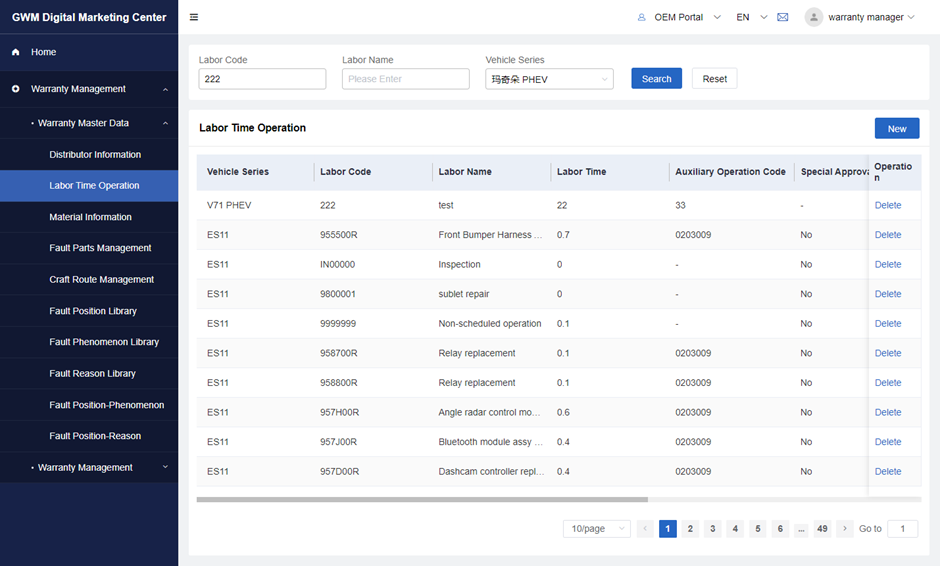The image size is (940, 566).
Task: Click the Warranty Management gear icon
Action: pos(16,89)
